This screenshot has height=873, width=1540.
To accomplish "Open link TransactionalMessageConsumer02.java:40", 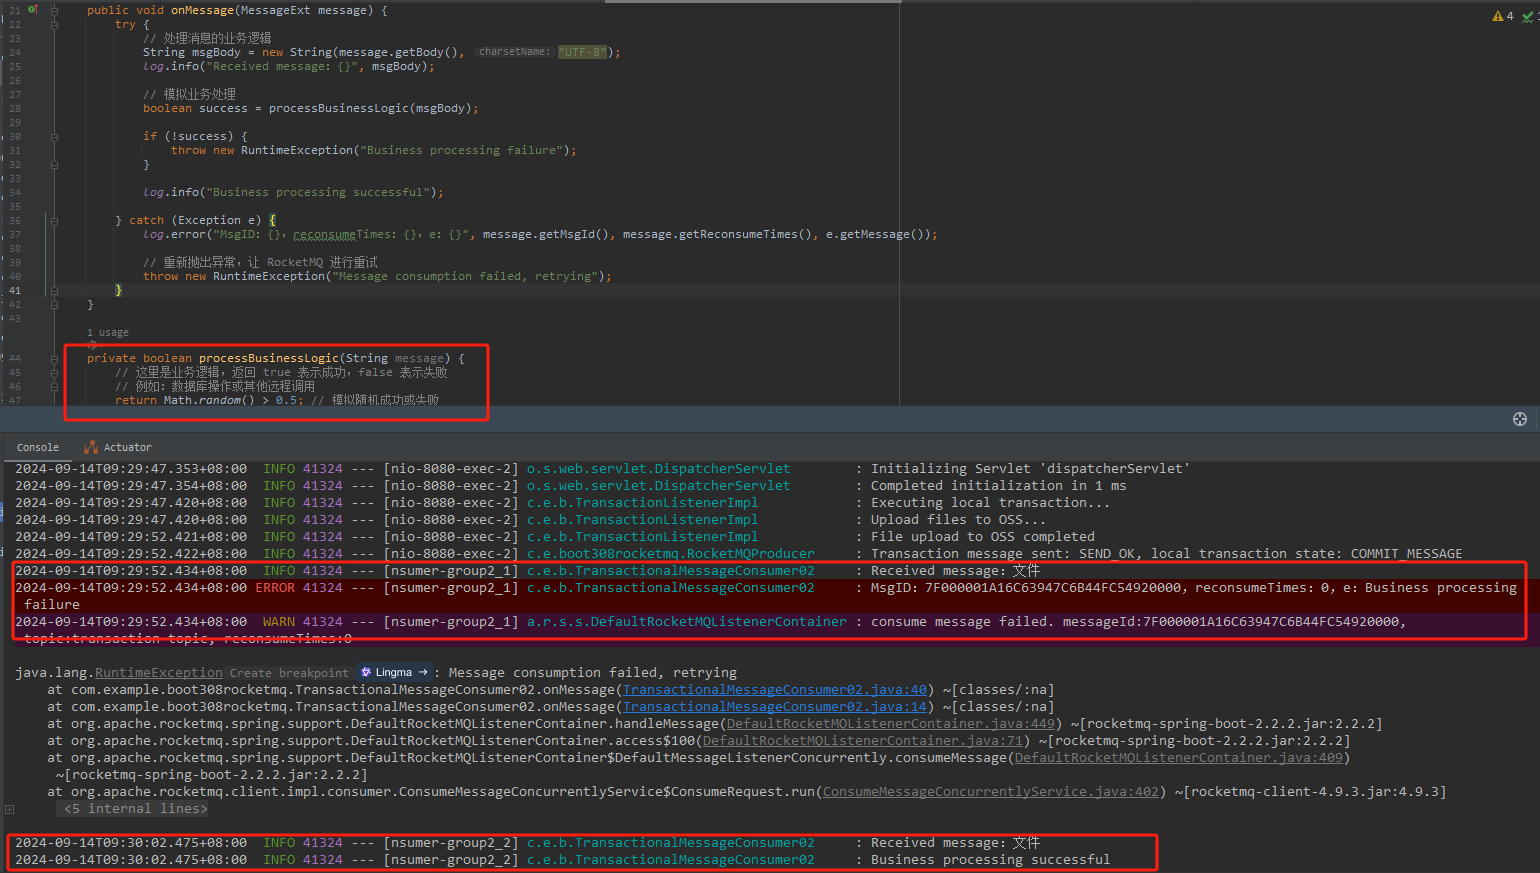I will pos(775,690).
